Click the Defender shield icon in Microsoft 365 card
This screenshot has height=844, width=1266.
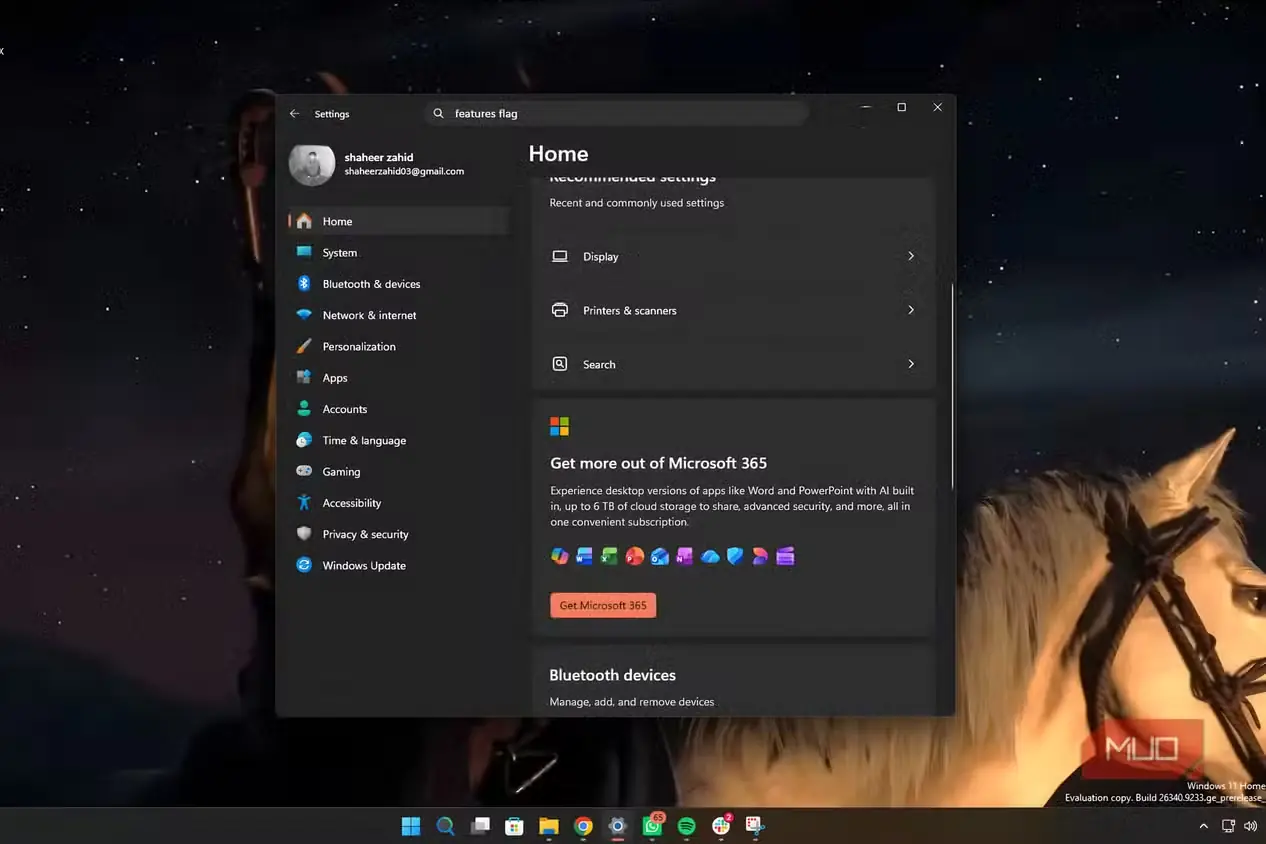[x=735, y=556]
